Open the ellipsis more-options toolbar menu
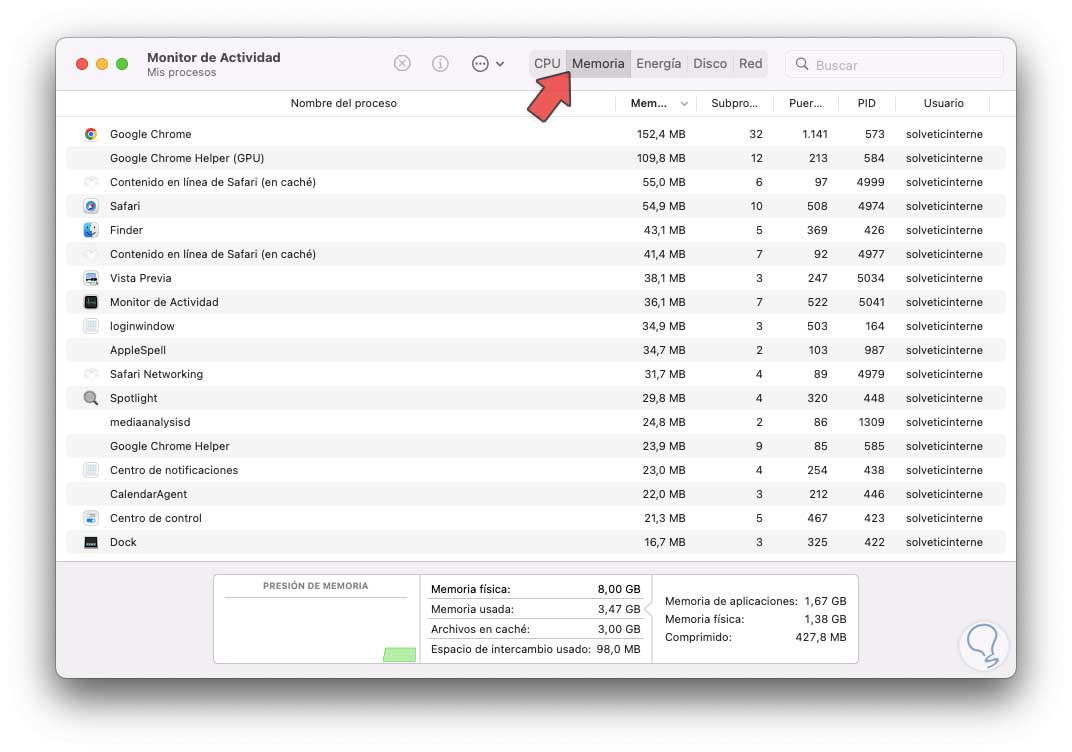 [487, 64]
